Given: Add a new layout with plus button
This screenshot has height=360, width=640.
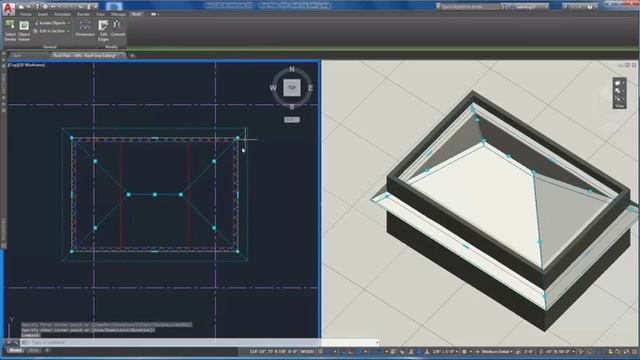Looking at the screenshot, I should point(47,350).
